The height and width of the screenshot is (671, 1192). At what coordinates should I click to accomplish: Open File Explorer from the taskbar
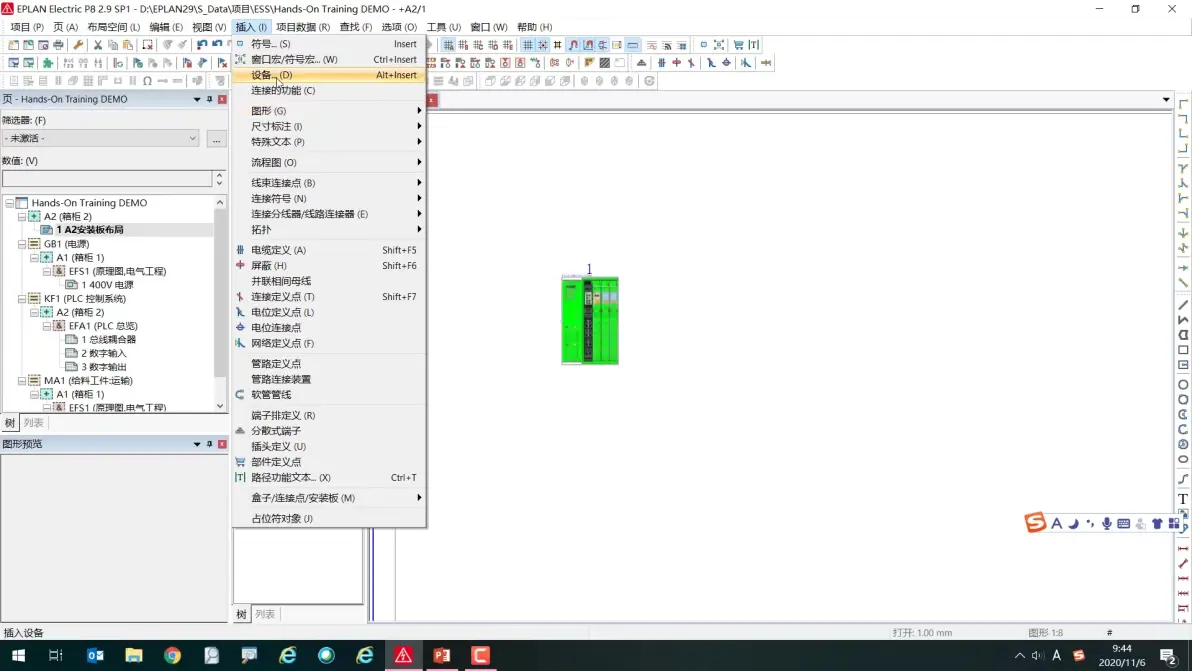point(134,655)
